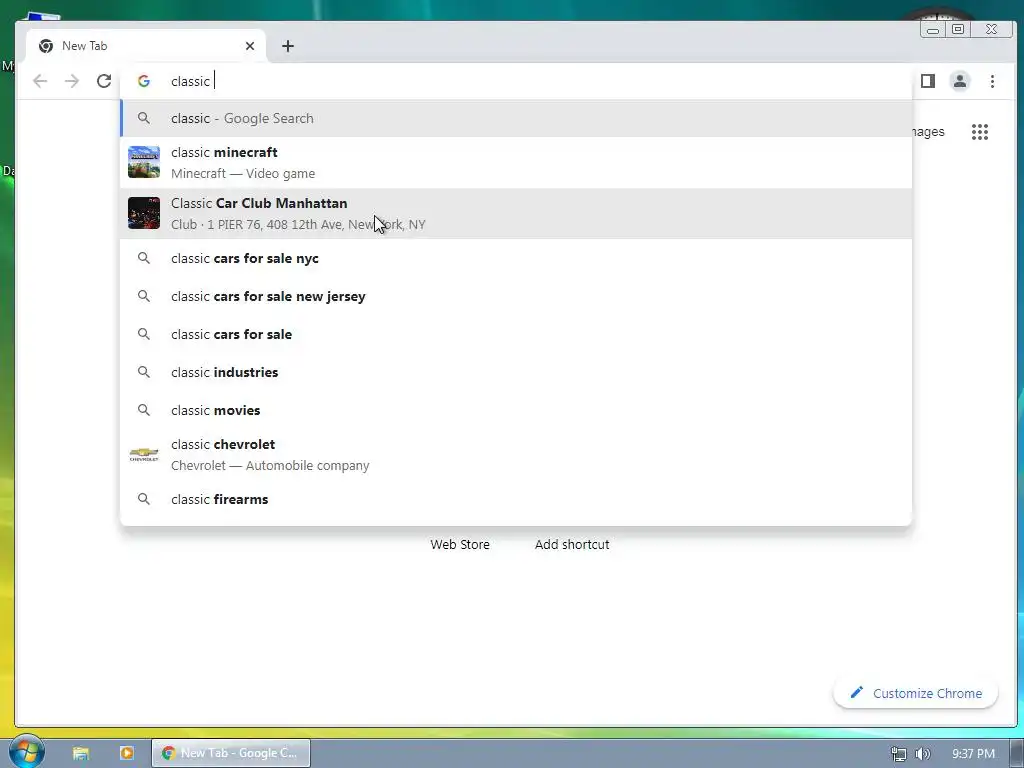
Task: Close the New Tab tab
Action: 250,46
